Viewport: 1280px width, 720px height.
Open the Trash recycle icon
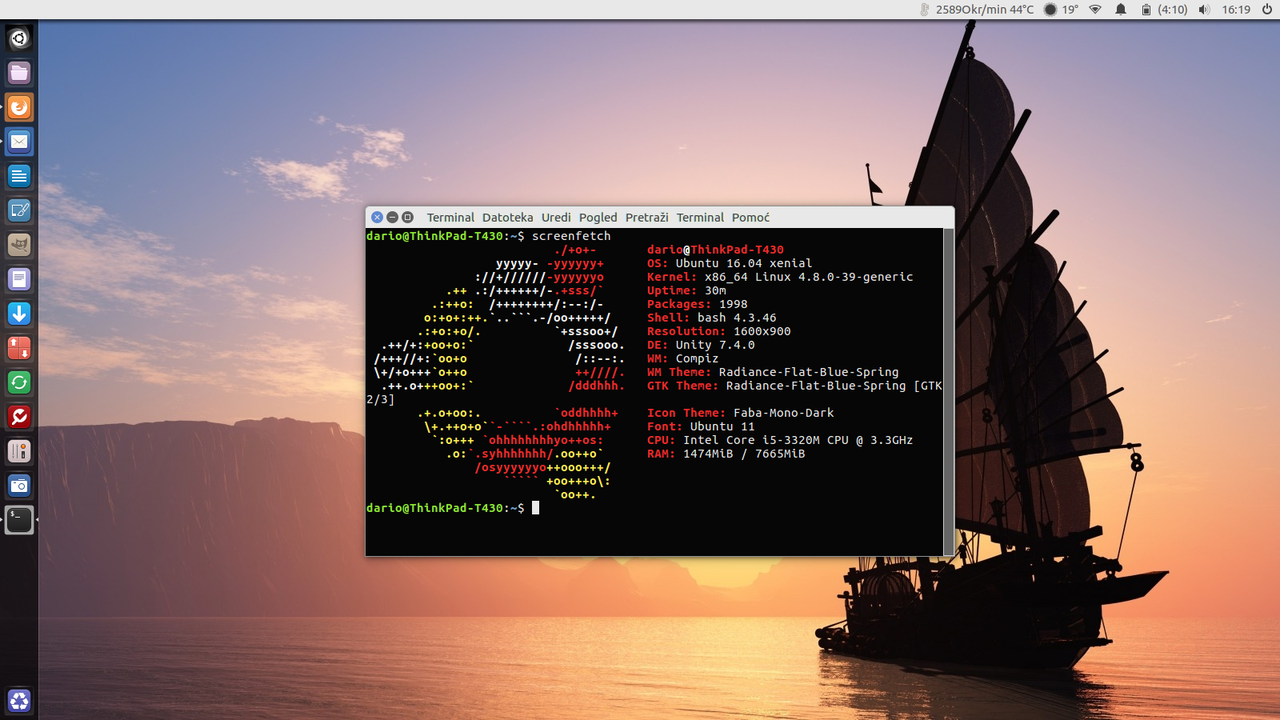tap(19, 701)
